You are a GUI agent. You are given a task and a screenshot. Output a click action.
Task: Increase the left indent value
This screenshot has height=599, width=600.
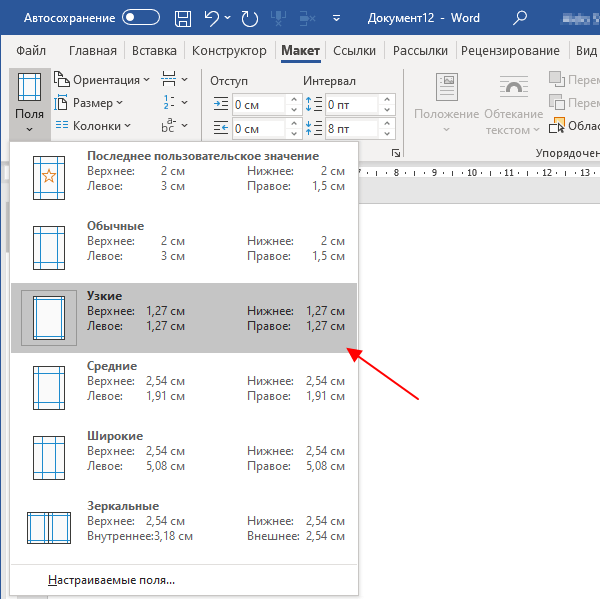(x=294, y=100)
